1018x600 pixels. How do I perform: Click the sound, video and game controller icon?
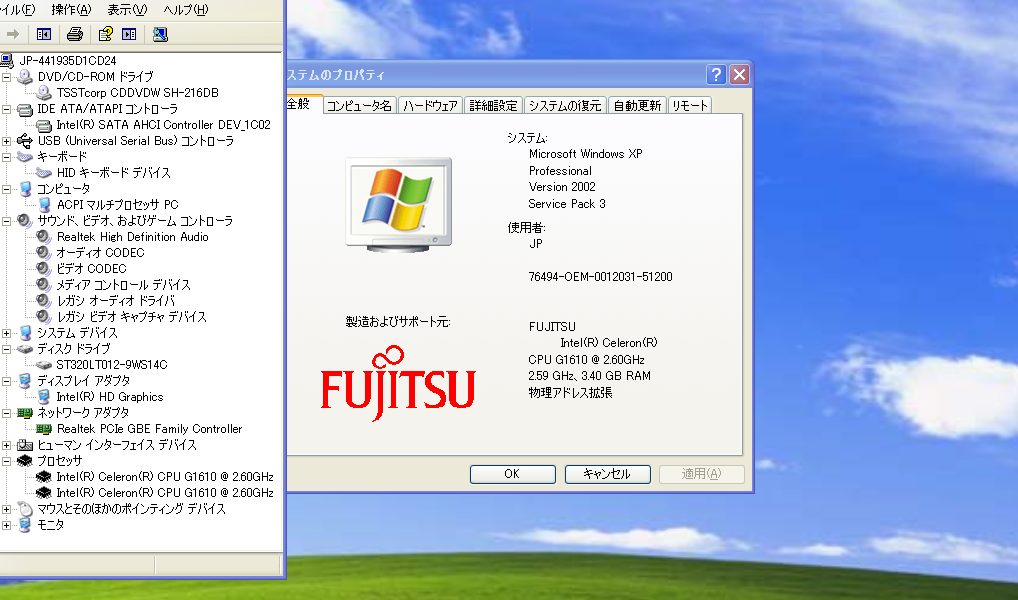(25, 221)
